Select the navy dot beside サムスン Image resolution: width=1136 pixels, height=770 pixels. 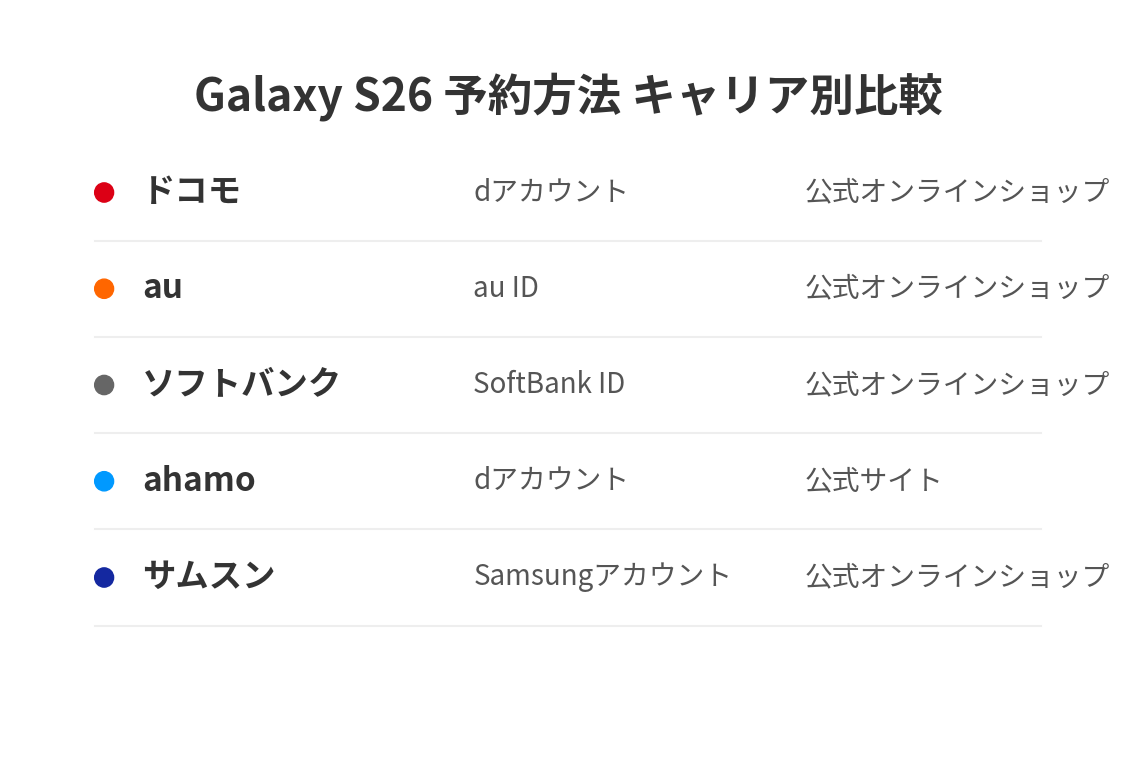click(x=104, y=577)
